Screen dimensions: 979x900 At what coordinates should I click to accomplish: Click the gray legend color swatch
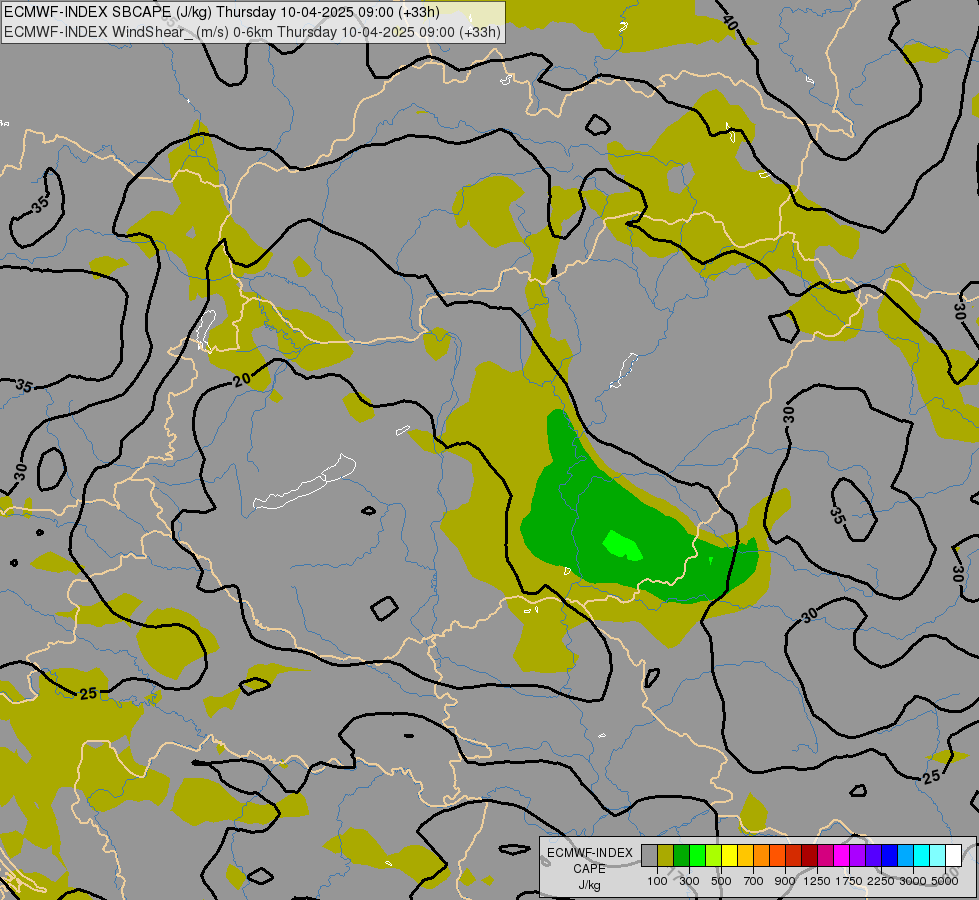click(649, 855)
